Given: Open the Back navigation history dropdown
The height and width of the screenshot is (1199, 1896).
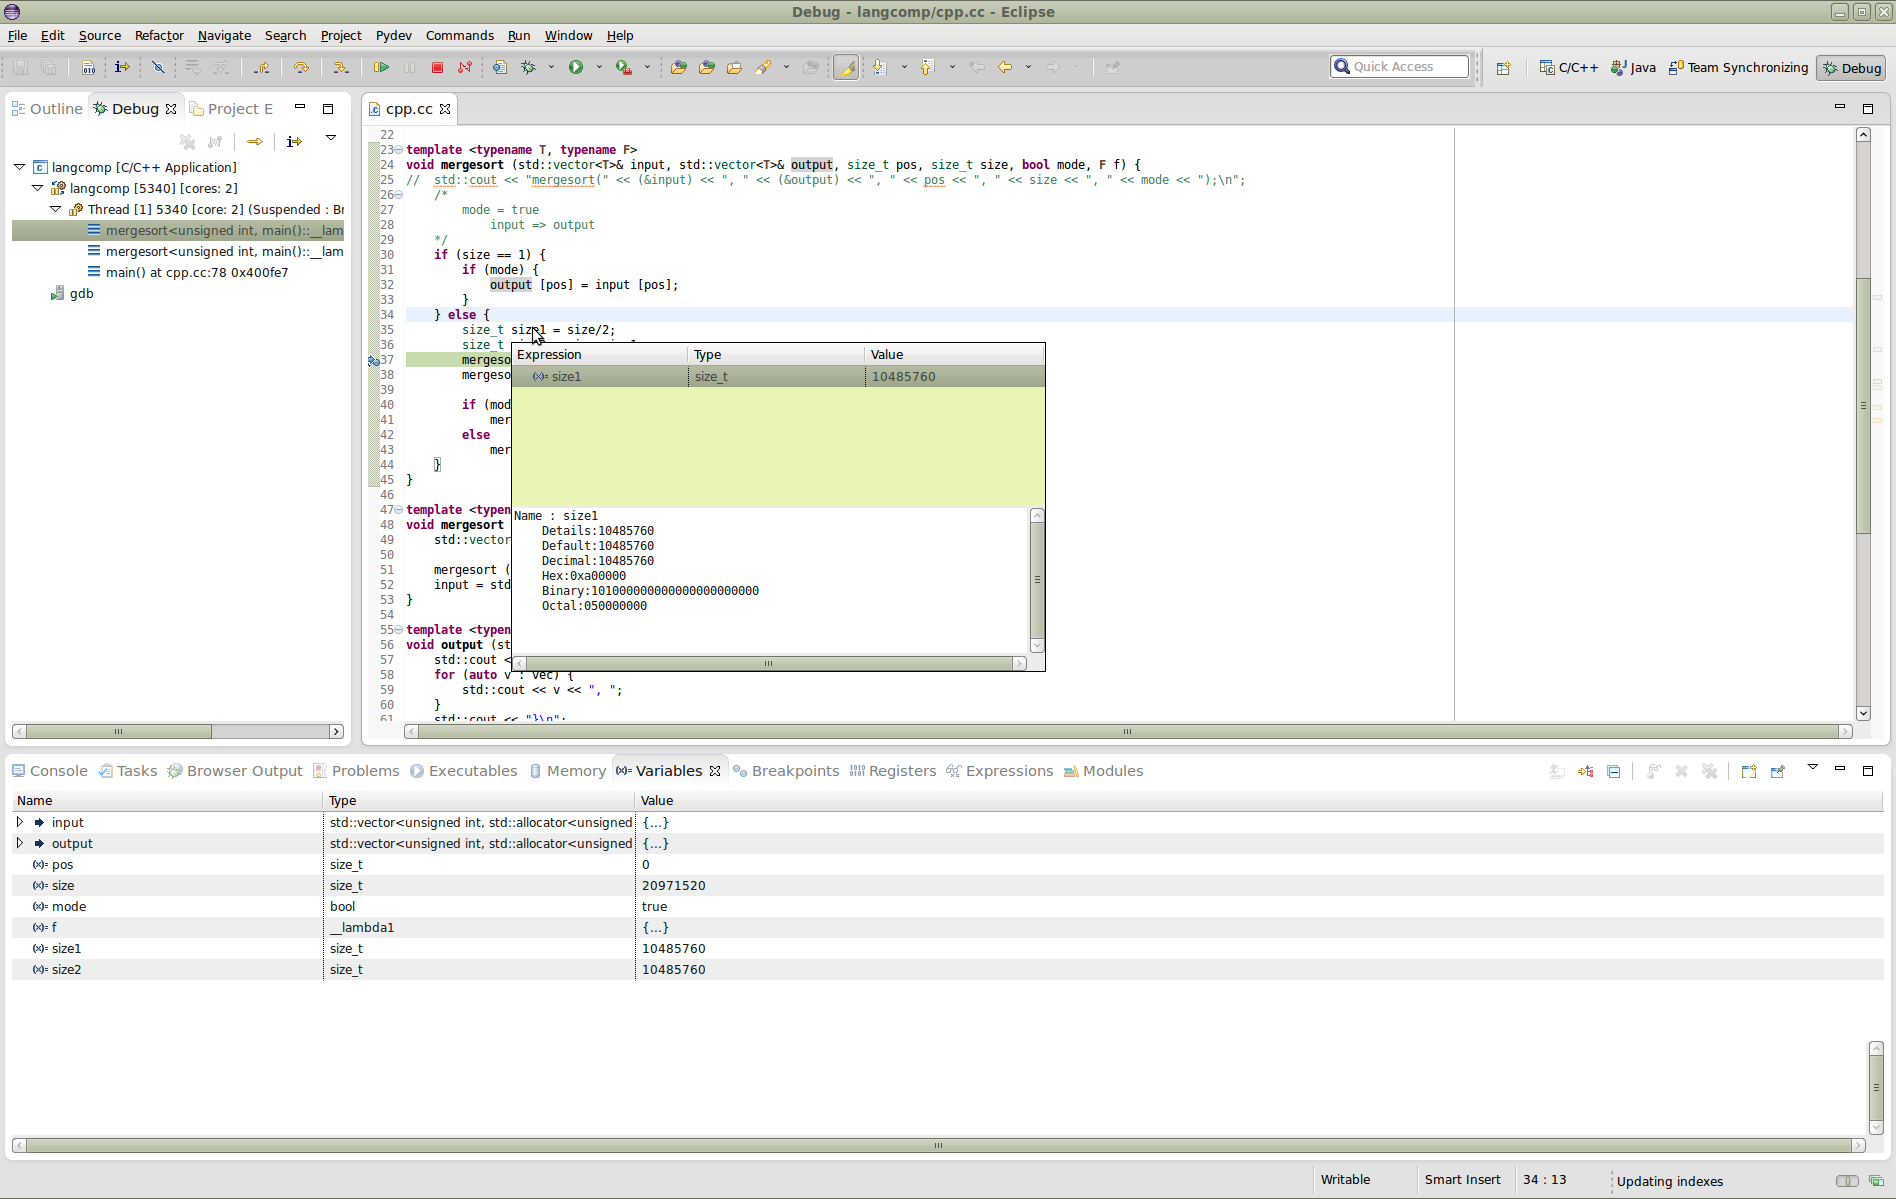Looking at the screenshot, I should pos(1028,67).
